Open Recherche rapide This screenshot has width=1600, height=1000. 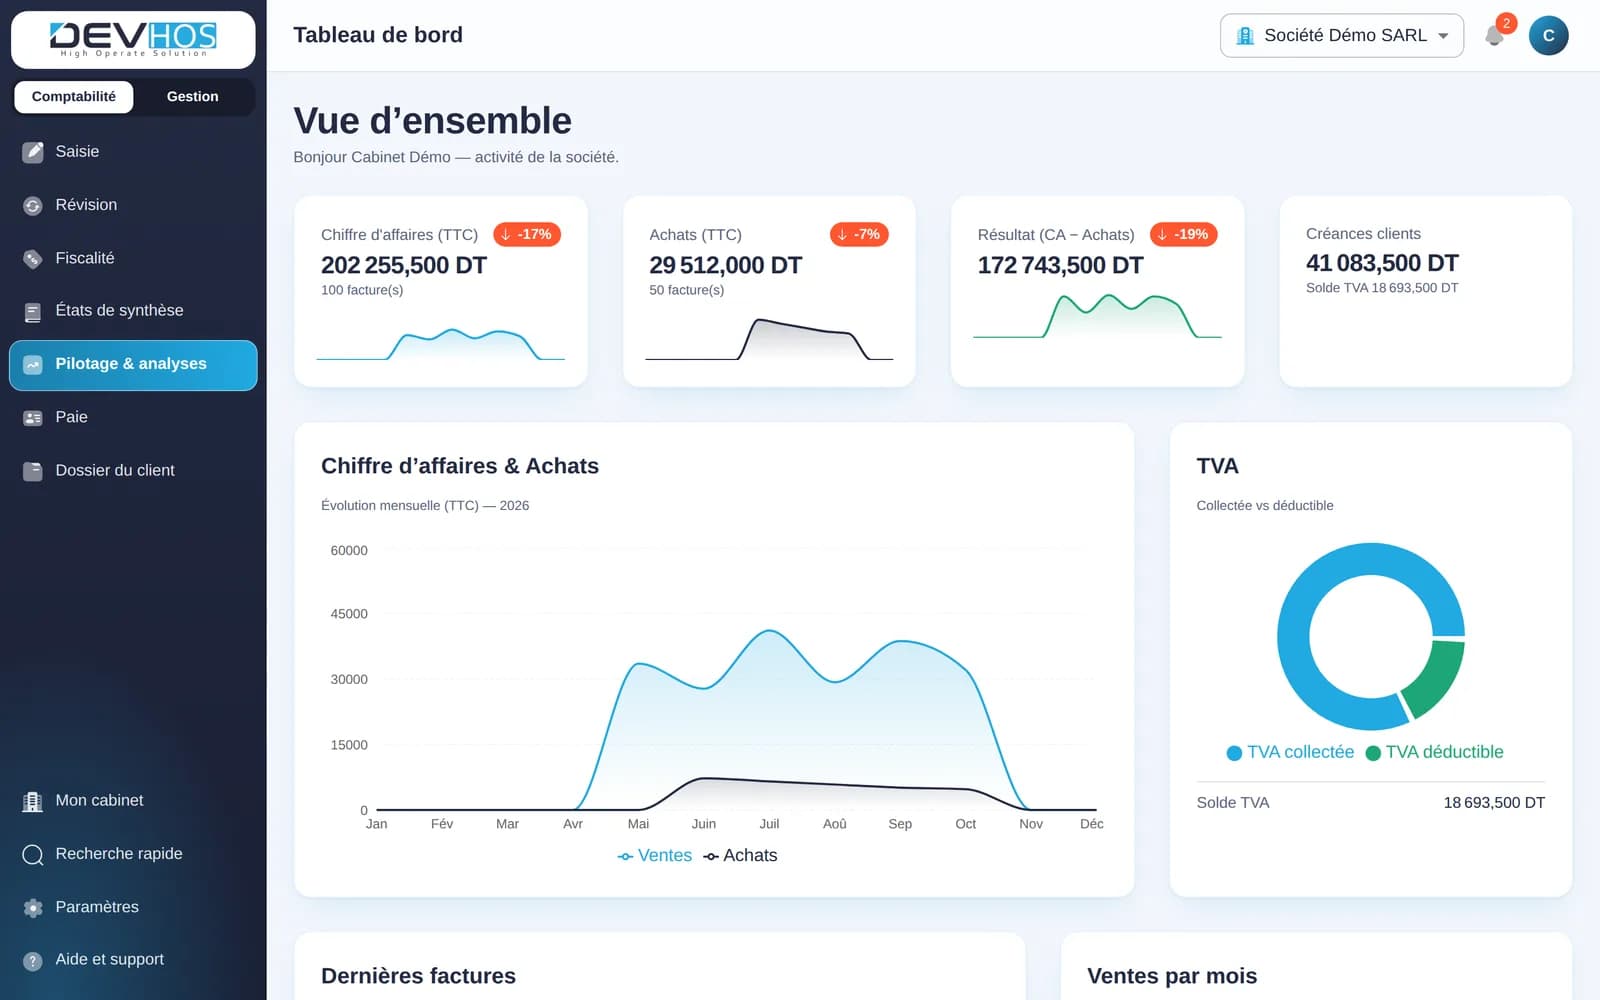(x=133, y=854)
